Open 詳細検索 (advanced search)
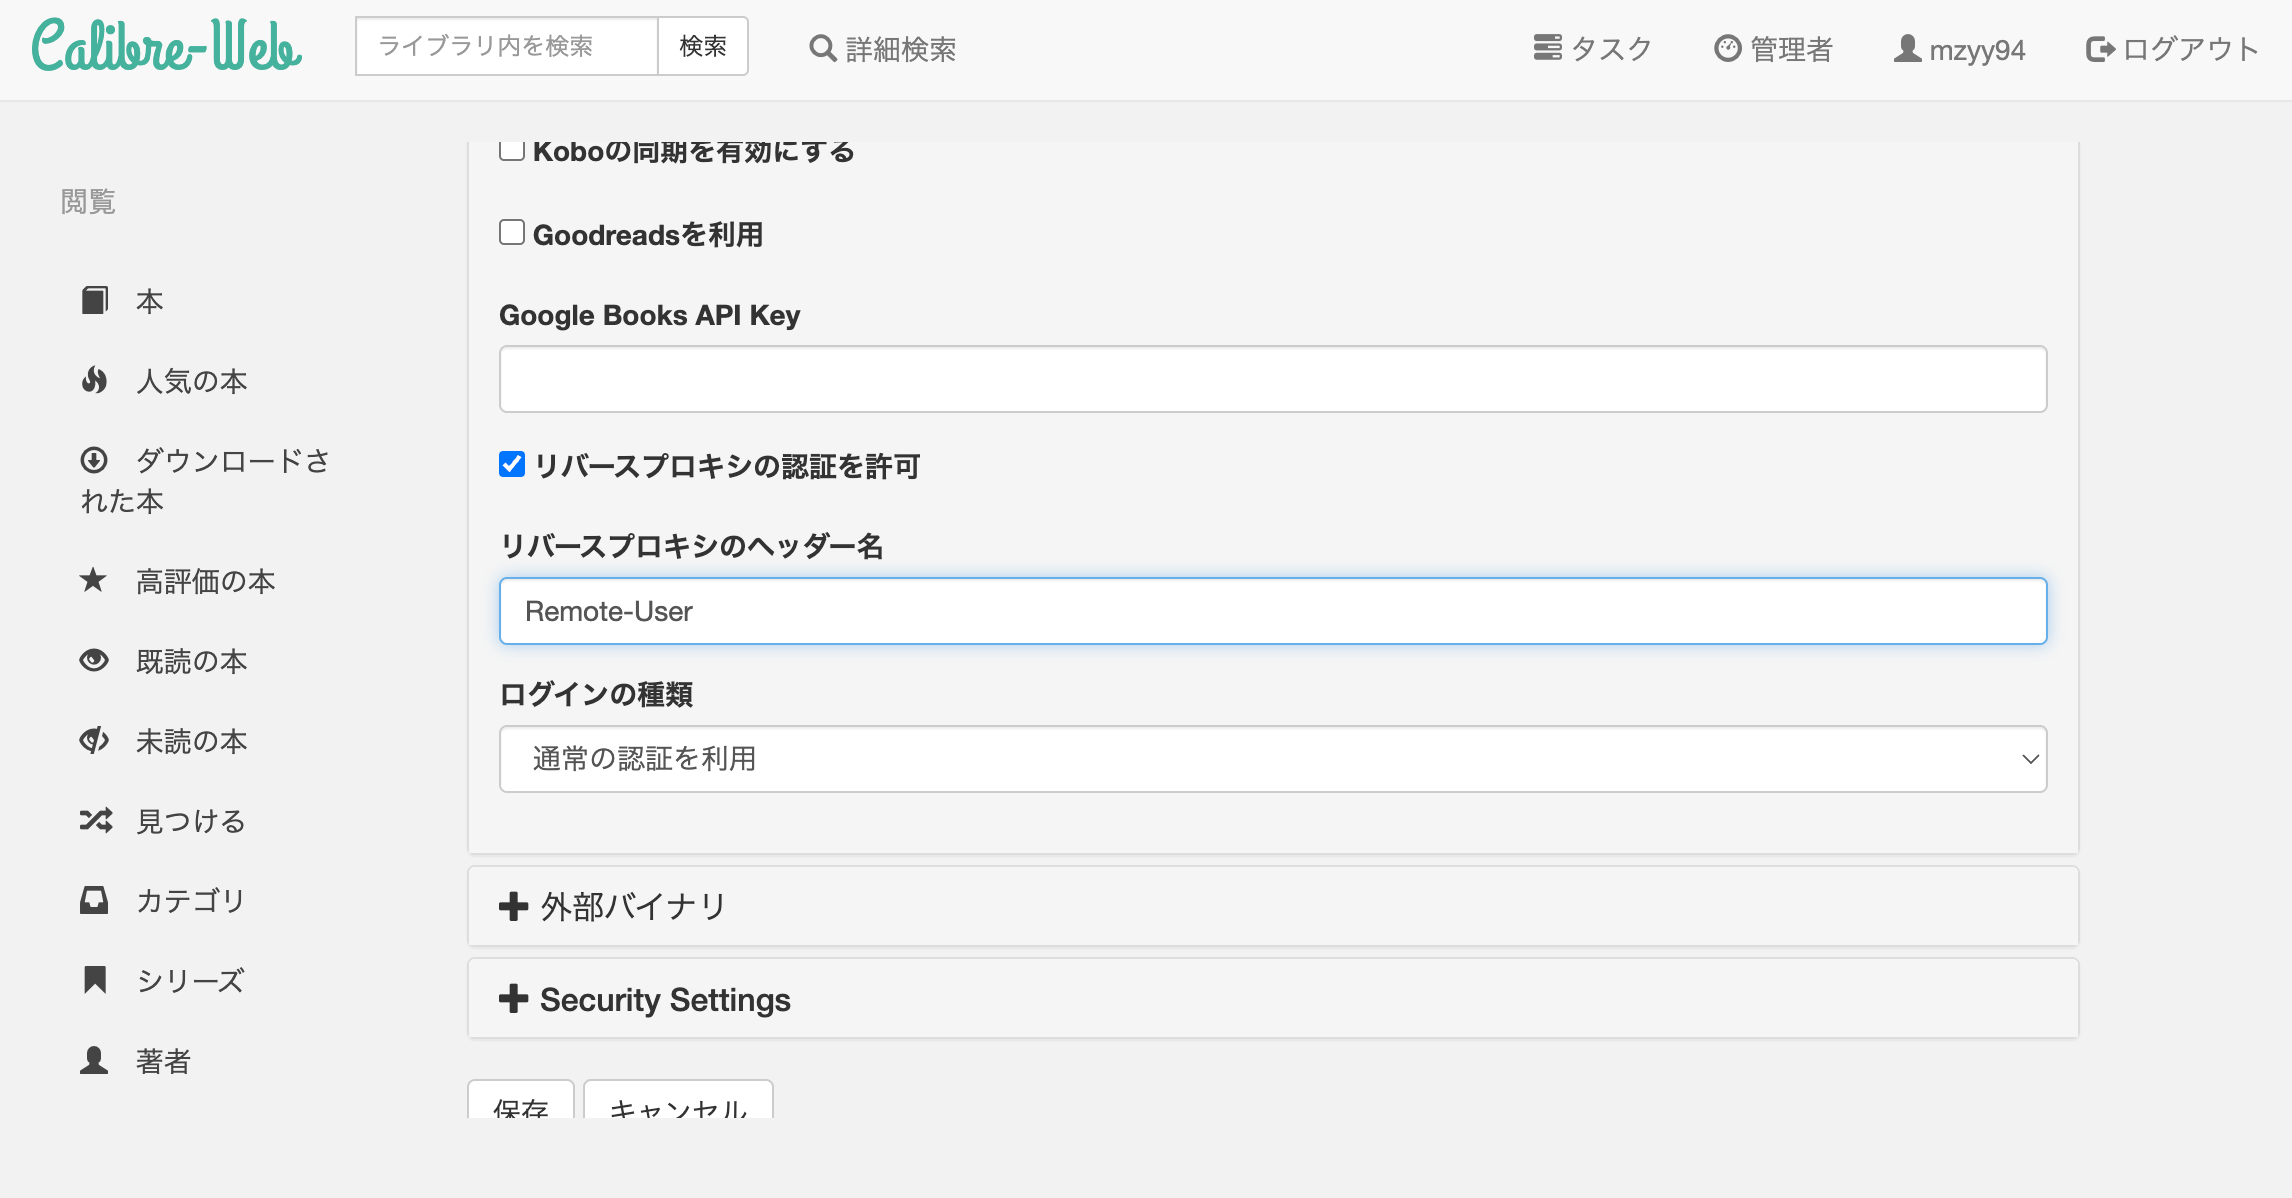Viewport: 2292px width, 1198px height. pyautogui.click(x=883, y=48)
